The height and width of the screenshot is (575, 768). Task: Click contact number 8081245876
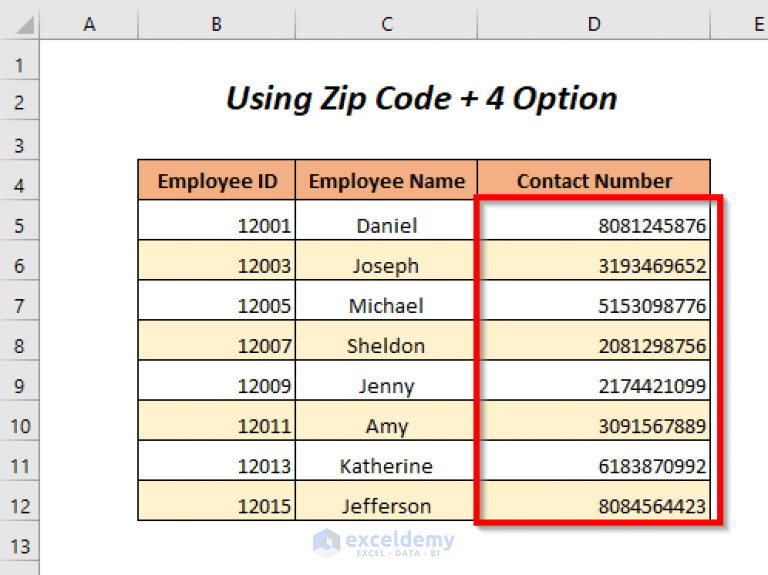(x=594, y=220)
